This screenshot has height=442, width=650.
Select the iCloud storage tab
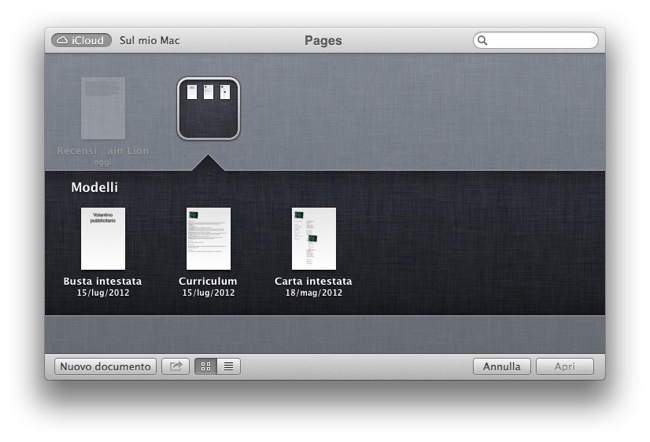(x=81, y=41)
